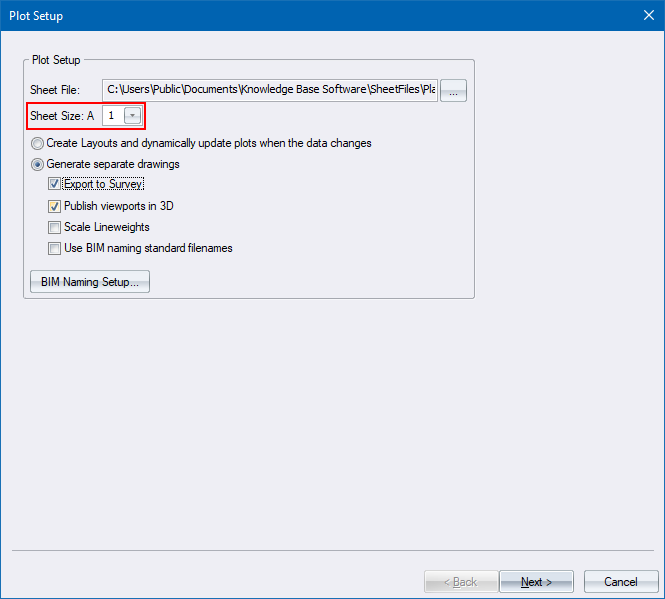Click the Plot Setup group box heading

[56, 60]
